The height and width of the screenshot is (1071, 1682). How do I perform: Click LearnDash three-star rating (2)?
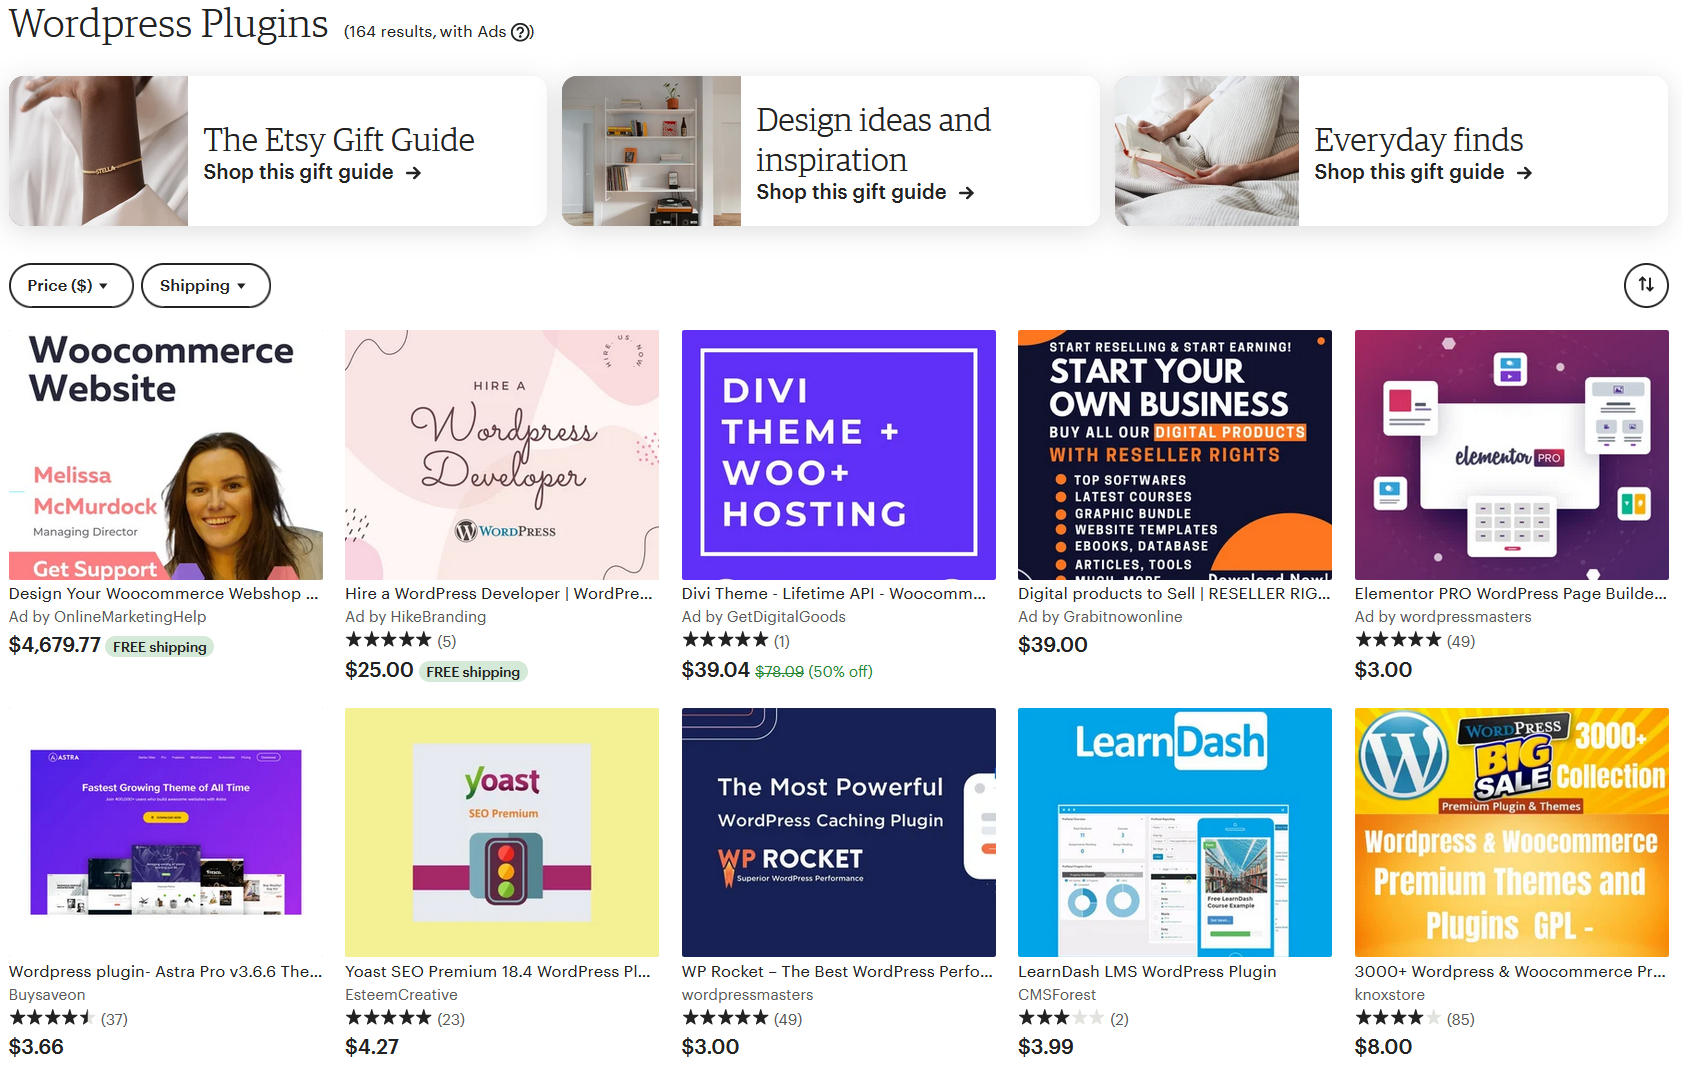pyautogui.click(x=1073, y=1018)
